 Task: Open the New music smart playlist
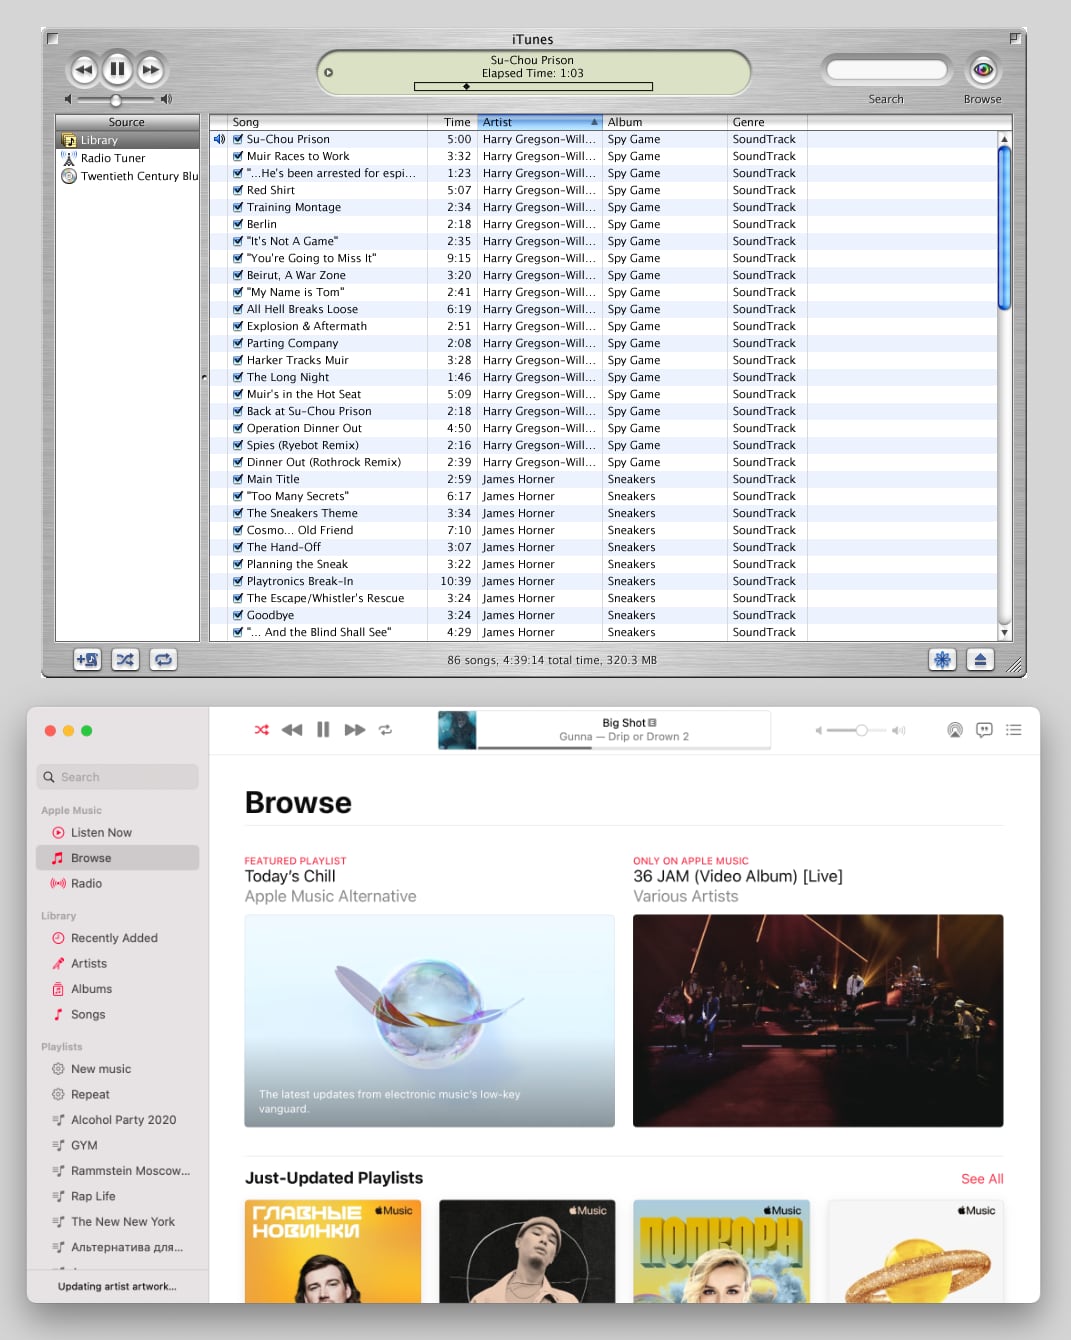tap(118, 1069)
